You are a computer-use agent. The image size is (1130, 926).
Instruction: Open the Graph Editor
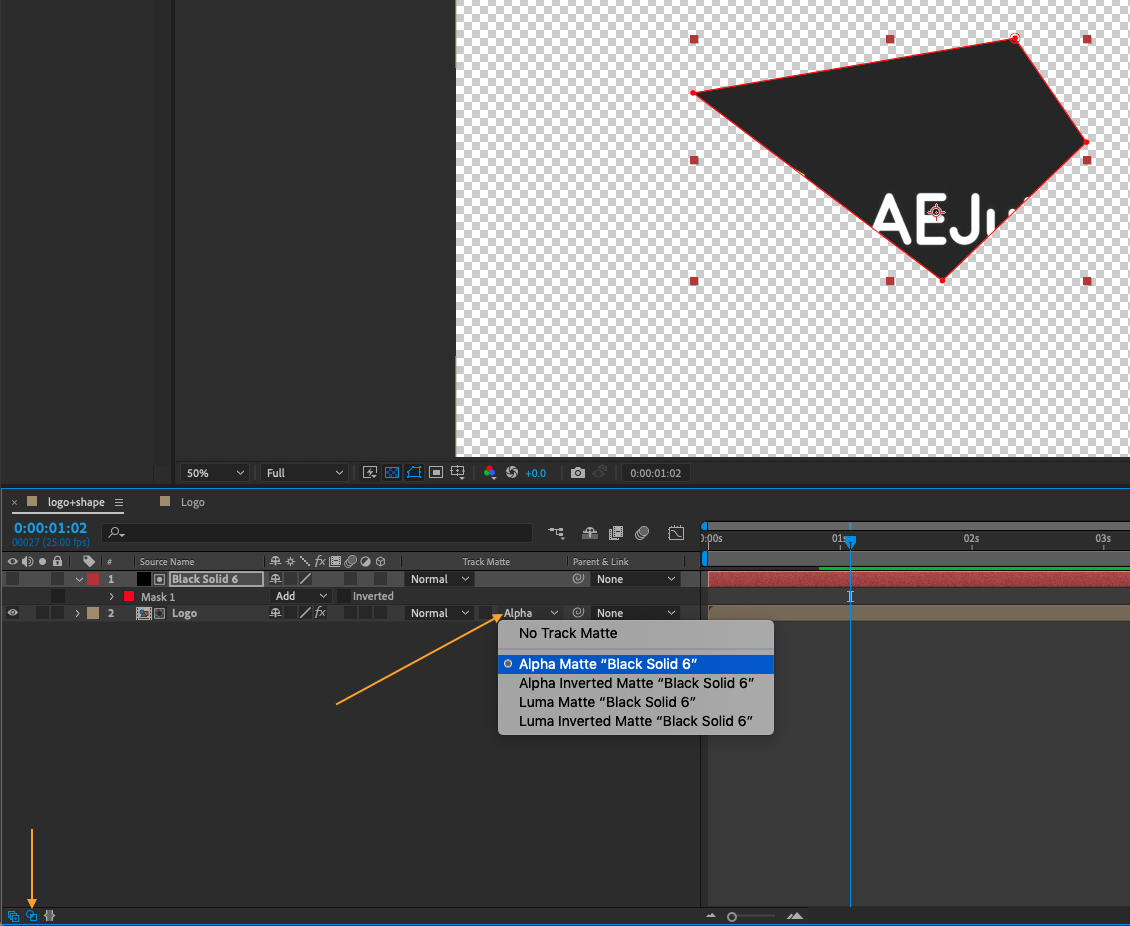pyautogui.click(x=676, y=533)
